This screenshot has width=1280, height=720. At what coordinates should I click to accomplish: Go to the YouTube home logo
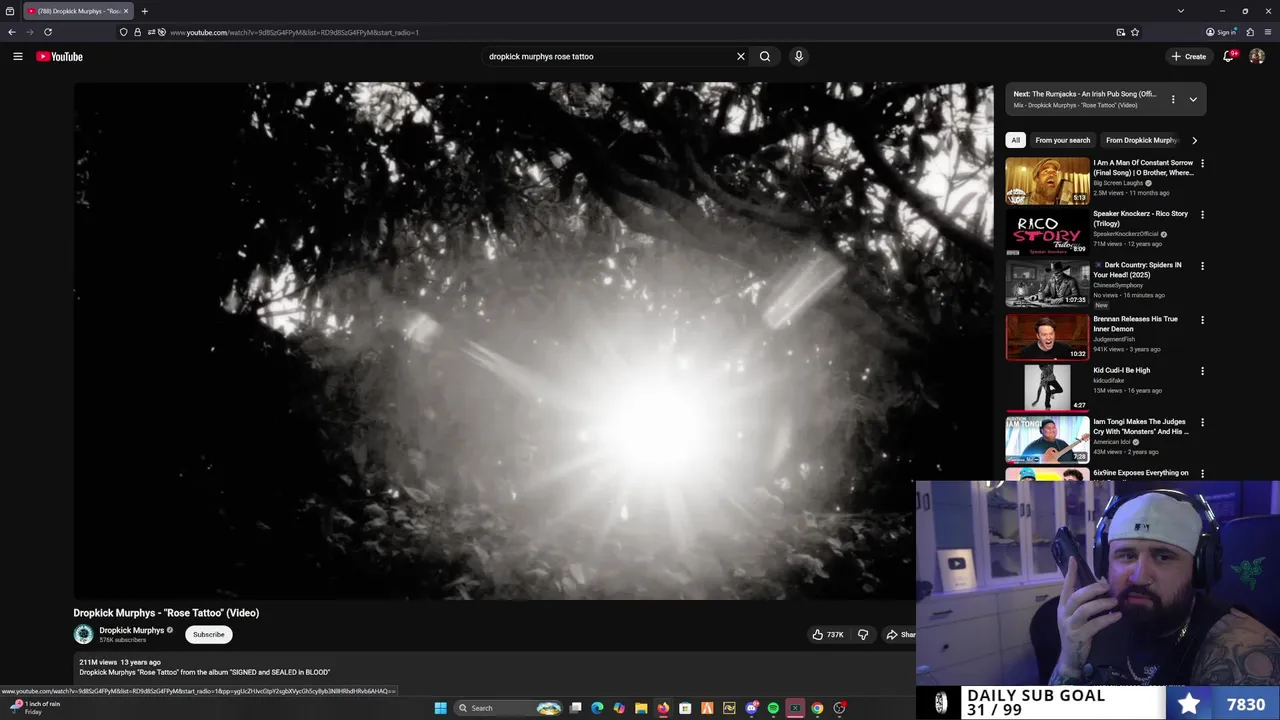60,56
